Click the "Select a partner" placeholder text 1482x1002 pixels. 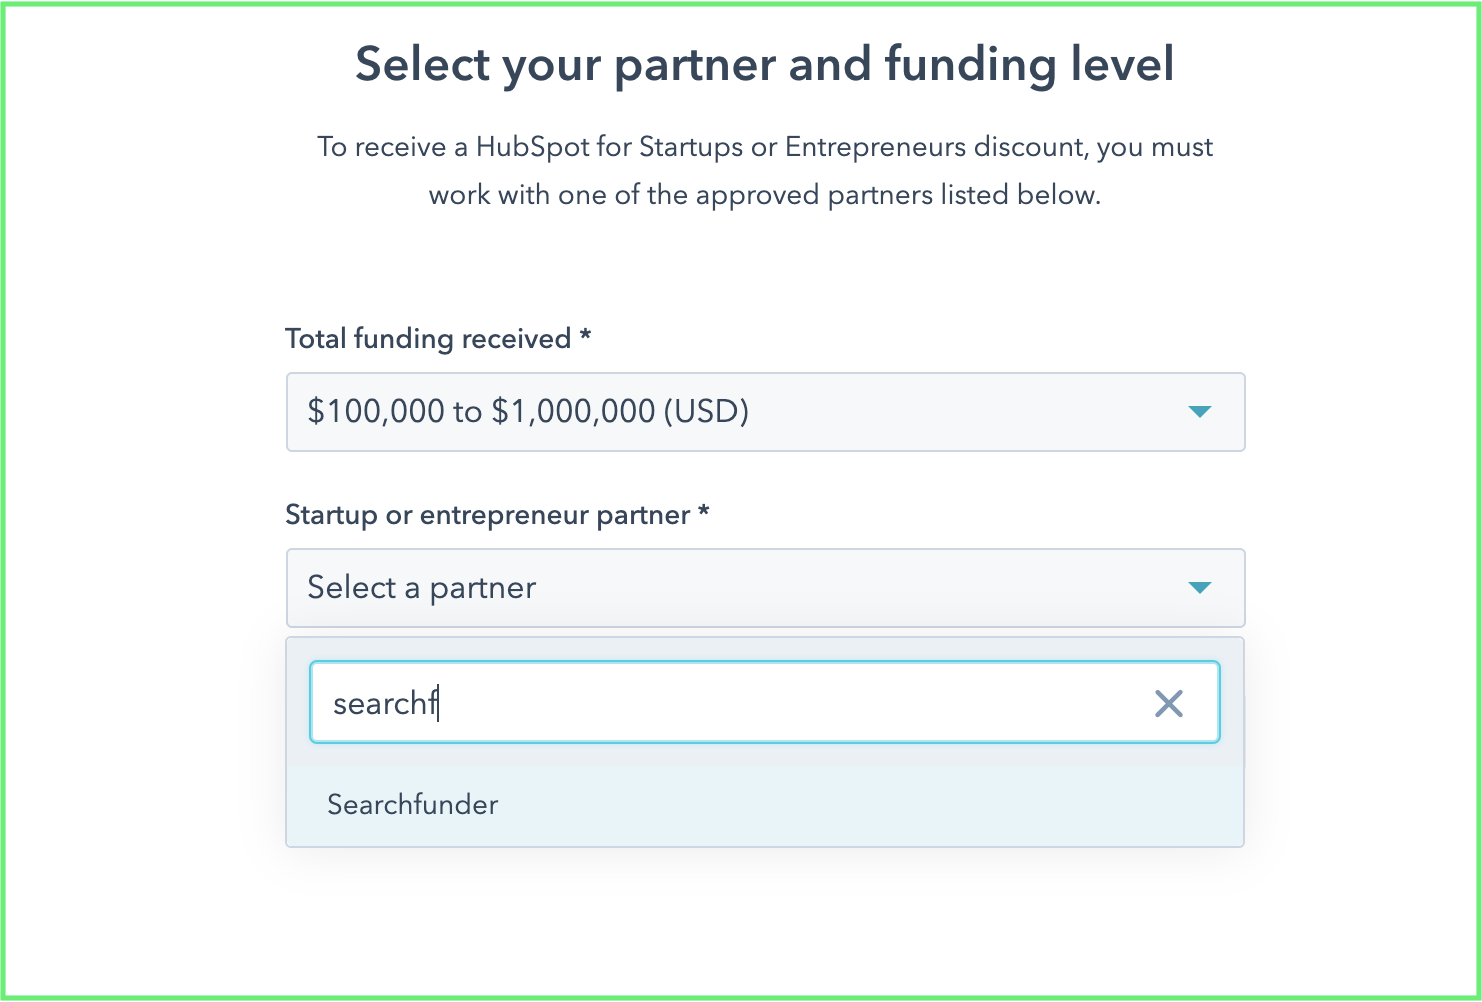click(421, 588)
